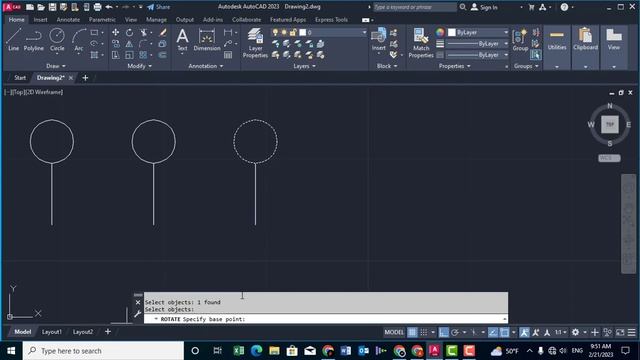Select the Arc tool
This screenshot has width=640, height=360.
tap(79, 40)
